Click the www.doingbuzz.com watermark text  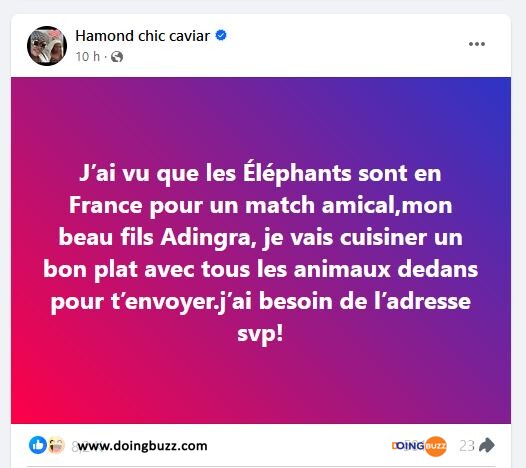point(143,446)
